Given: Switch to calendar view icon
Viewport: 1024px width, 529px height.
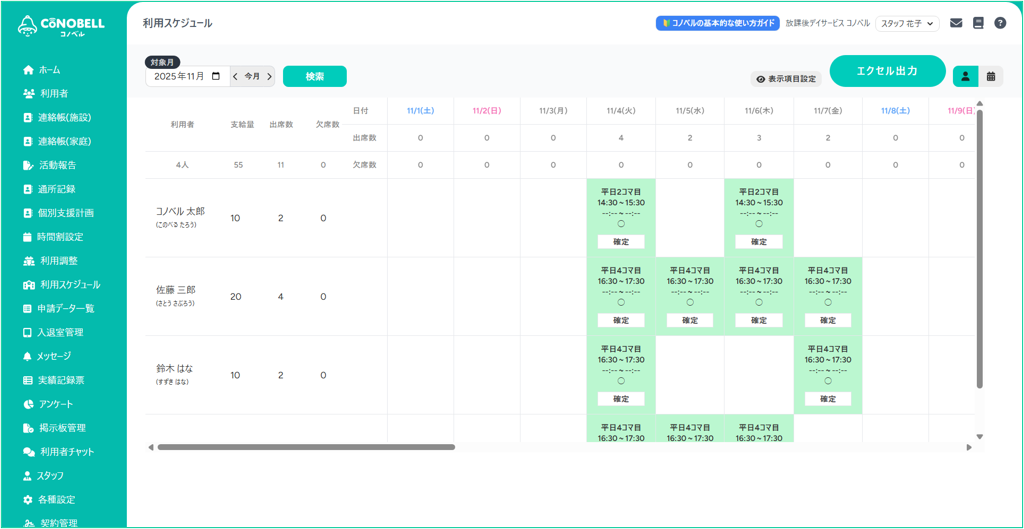Looking at the screenshot, I should (x=990, y=76).
